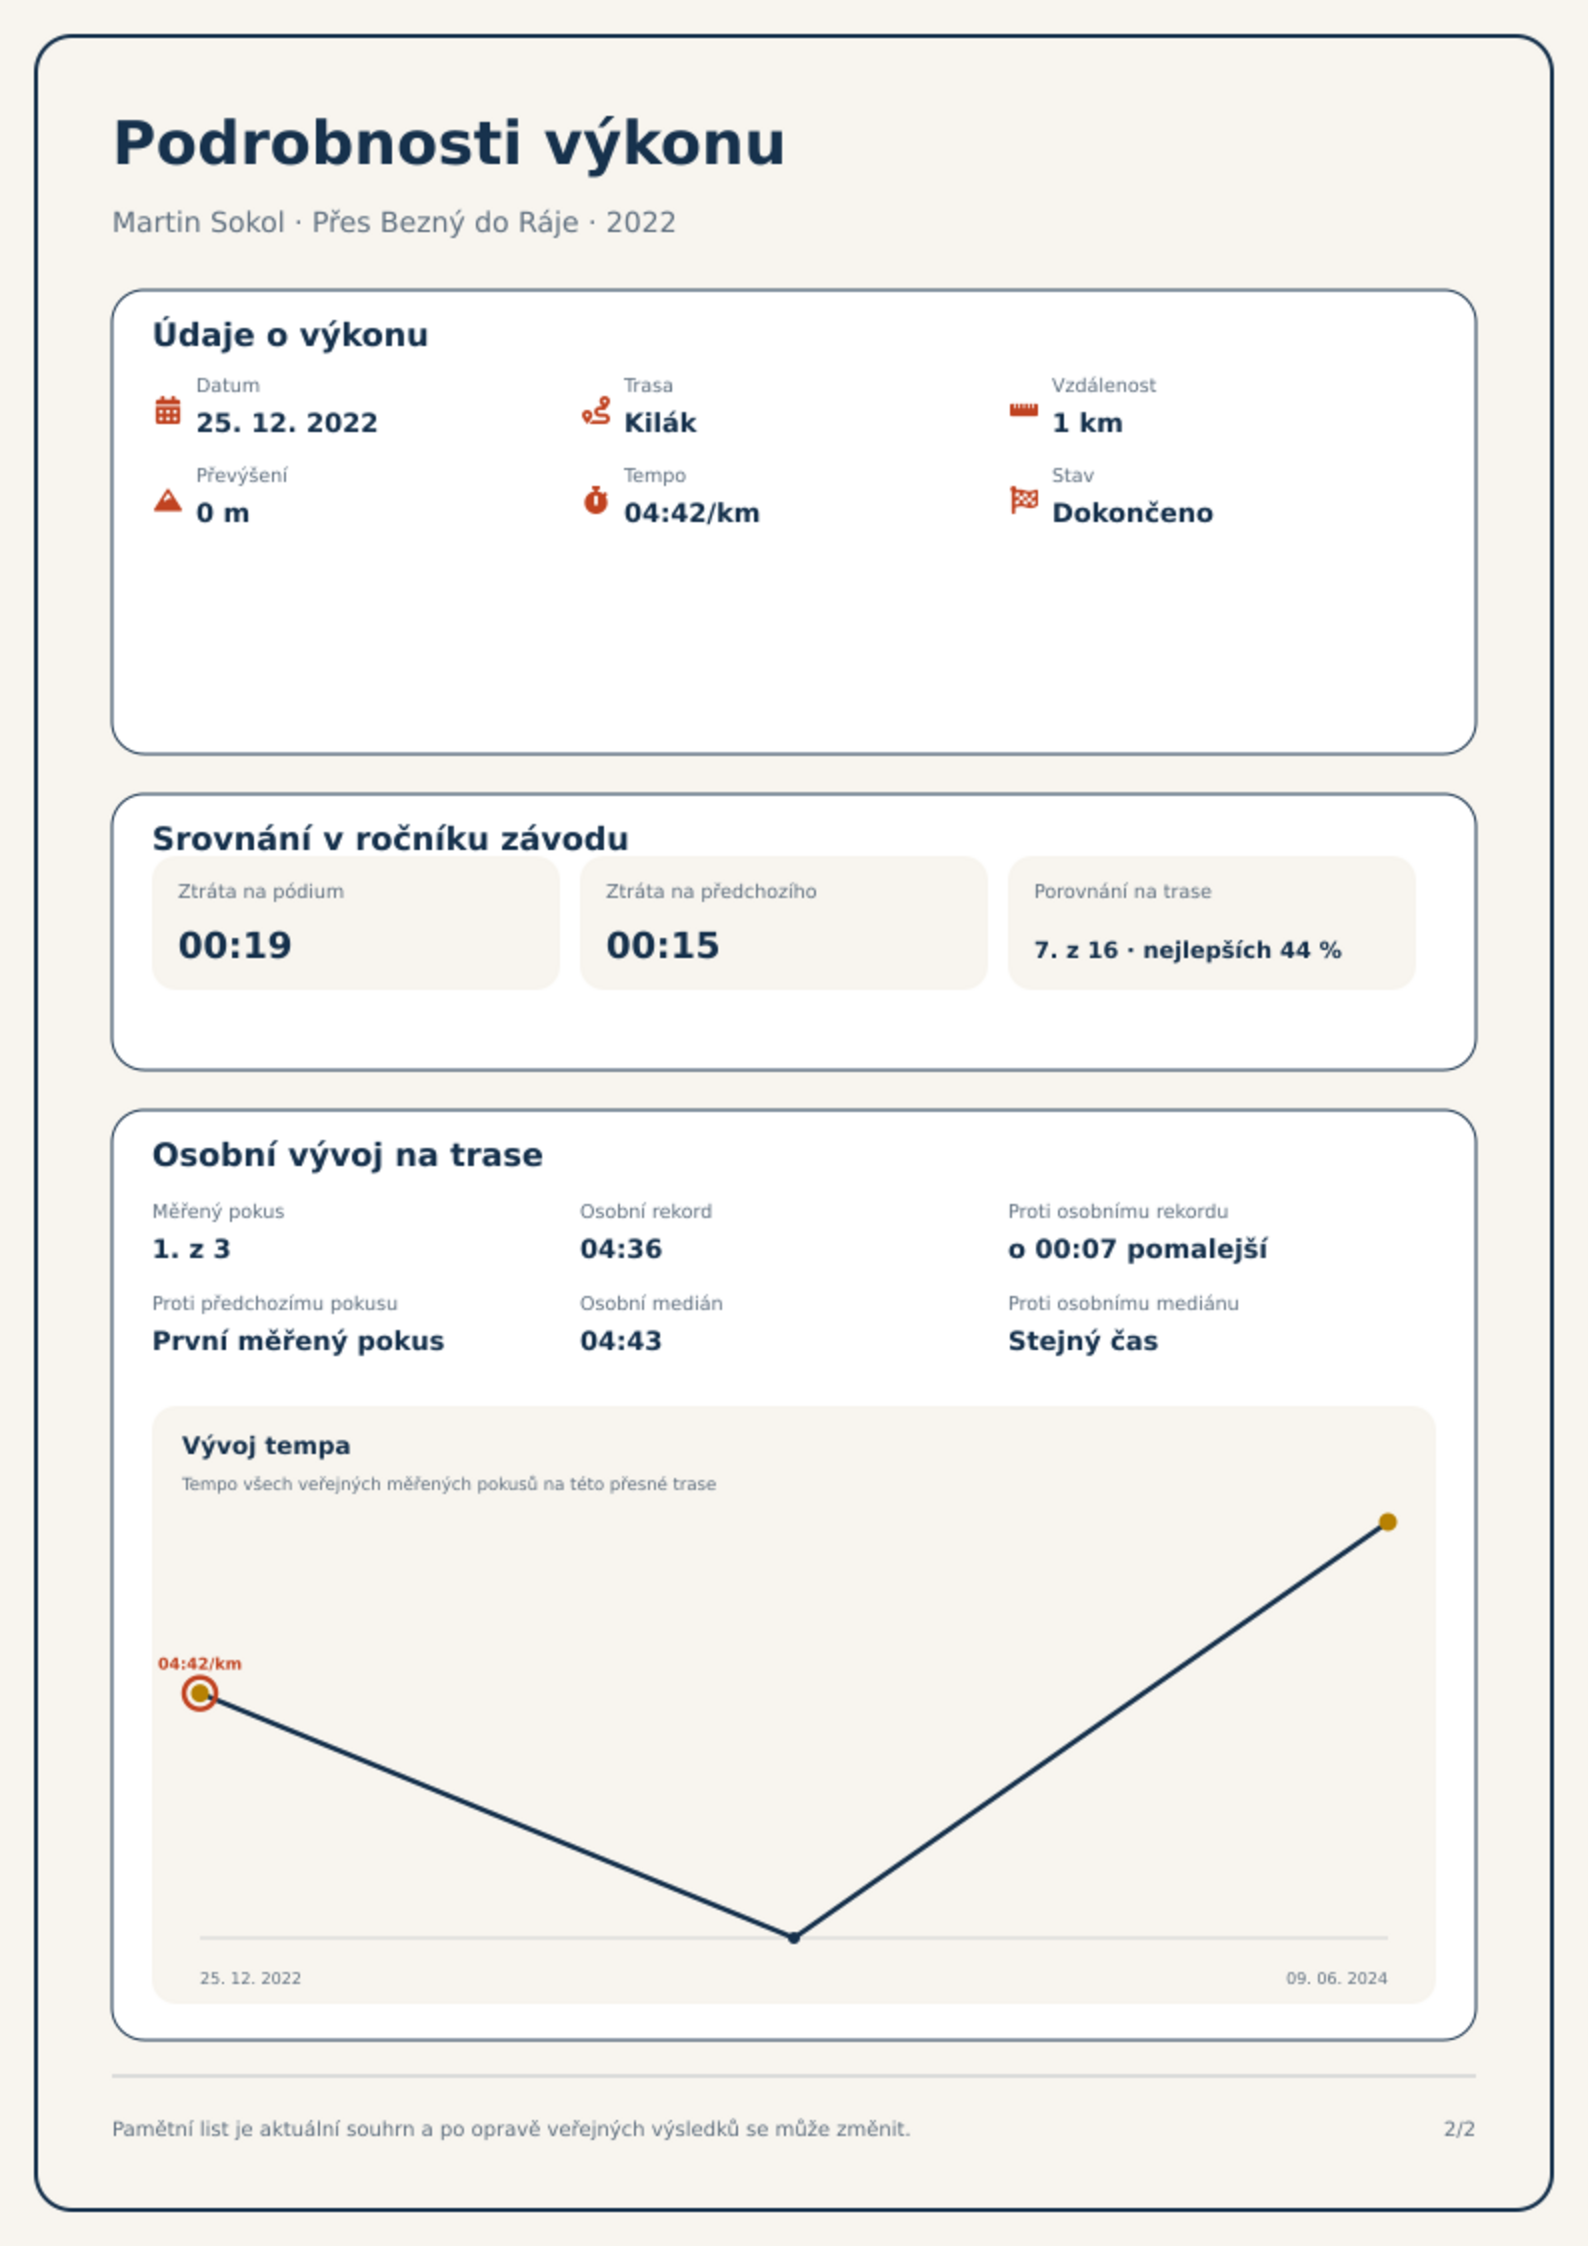
Task: Open the Ztráta na předchozího card
Action: coord(784,922)
